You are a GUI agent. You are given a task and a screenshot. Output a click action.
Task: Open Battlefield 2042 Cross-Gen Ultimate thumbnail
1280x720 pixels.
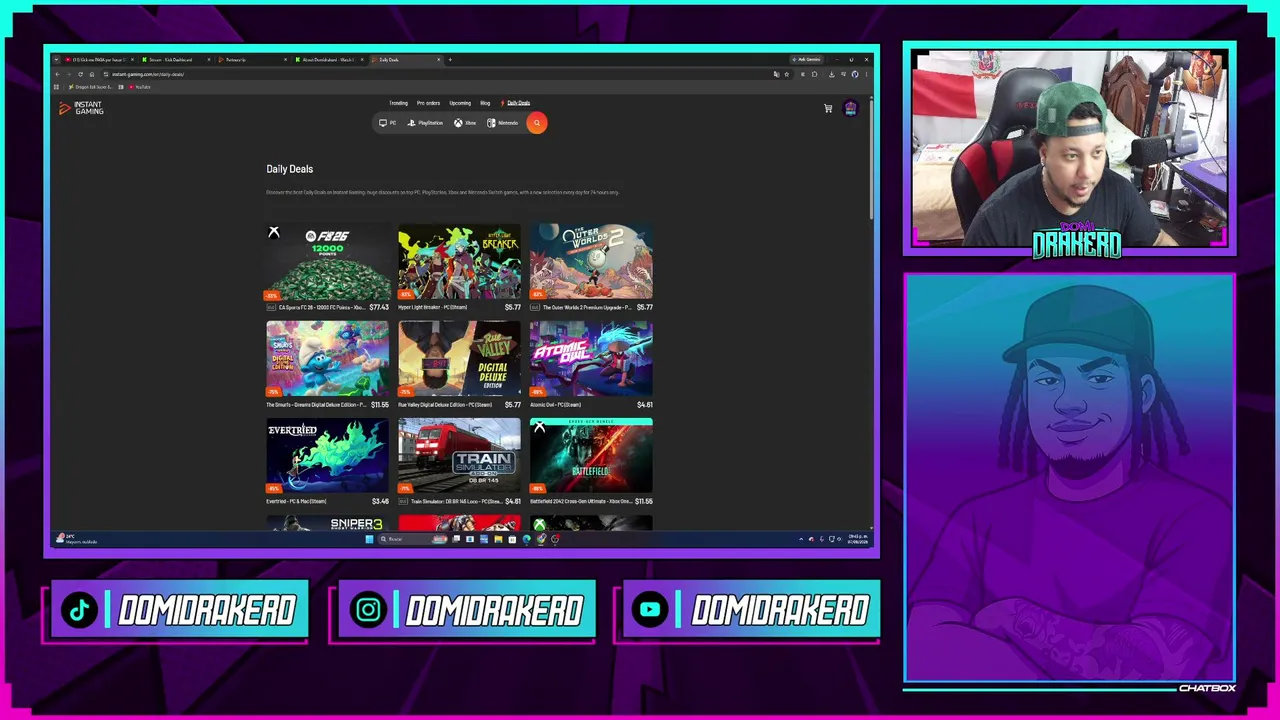(x=591, y=456)
